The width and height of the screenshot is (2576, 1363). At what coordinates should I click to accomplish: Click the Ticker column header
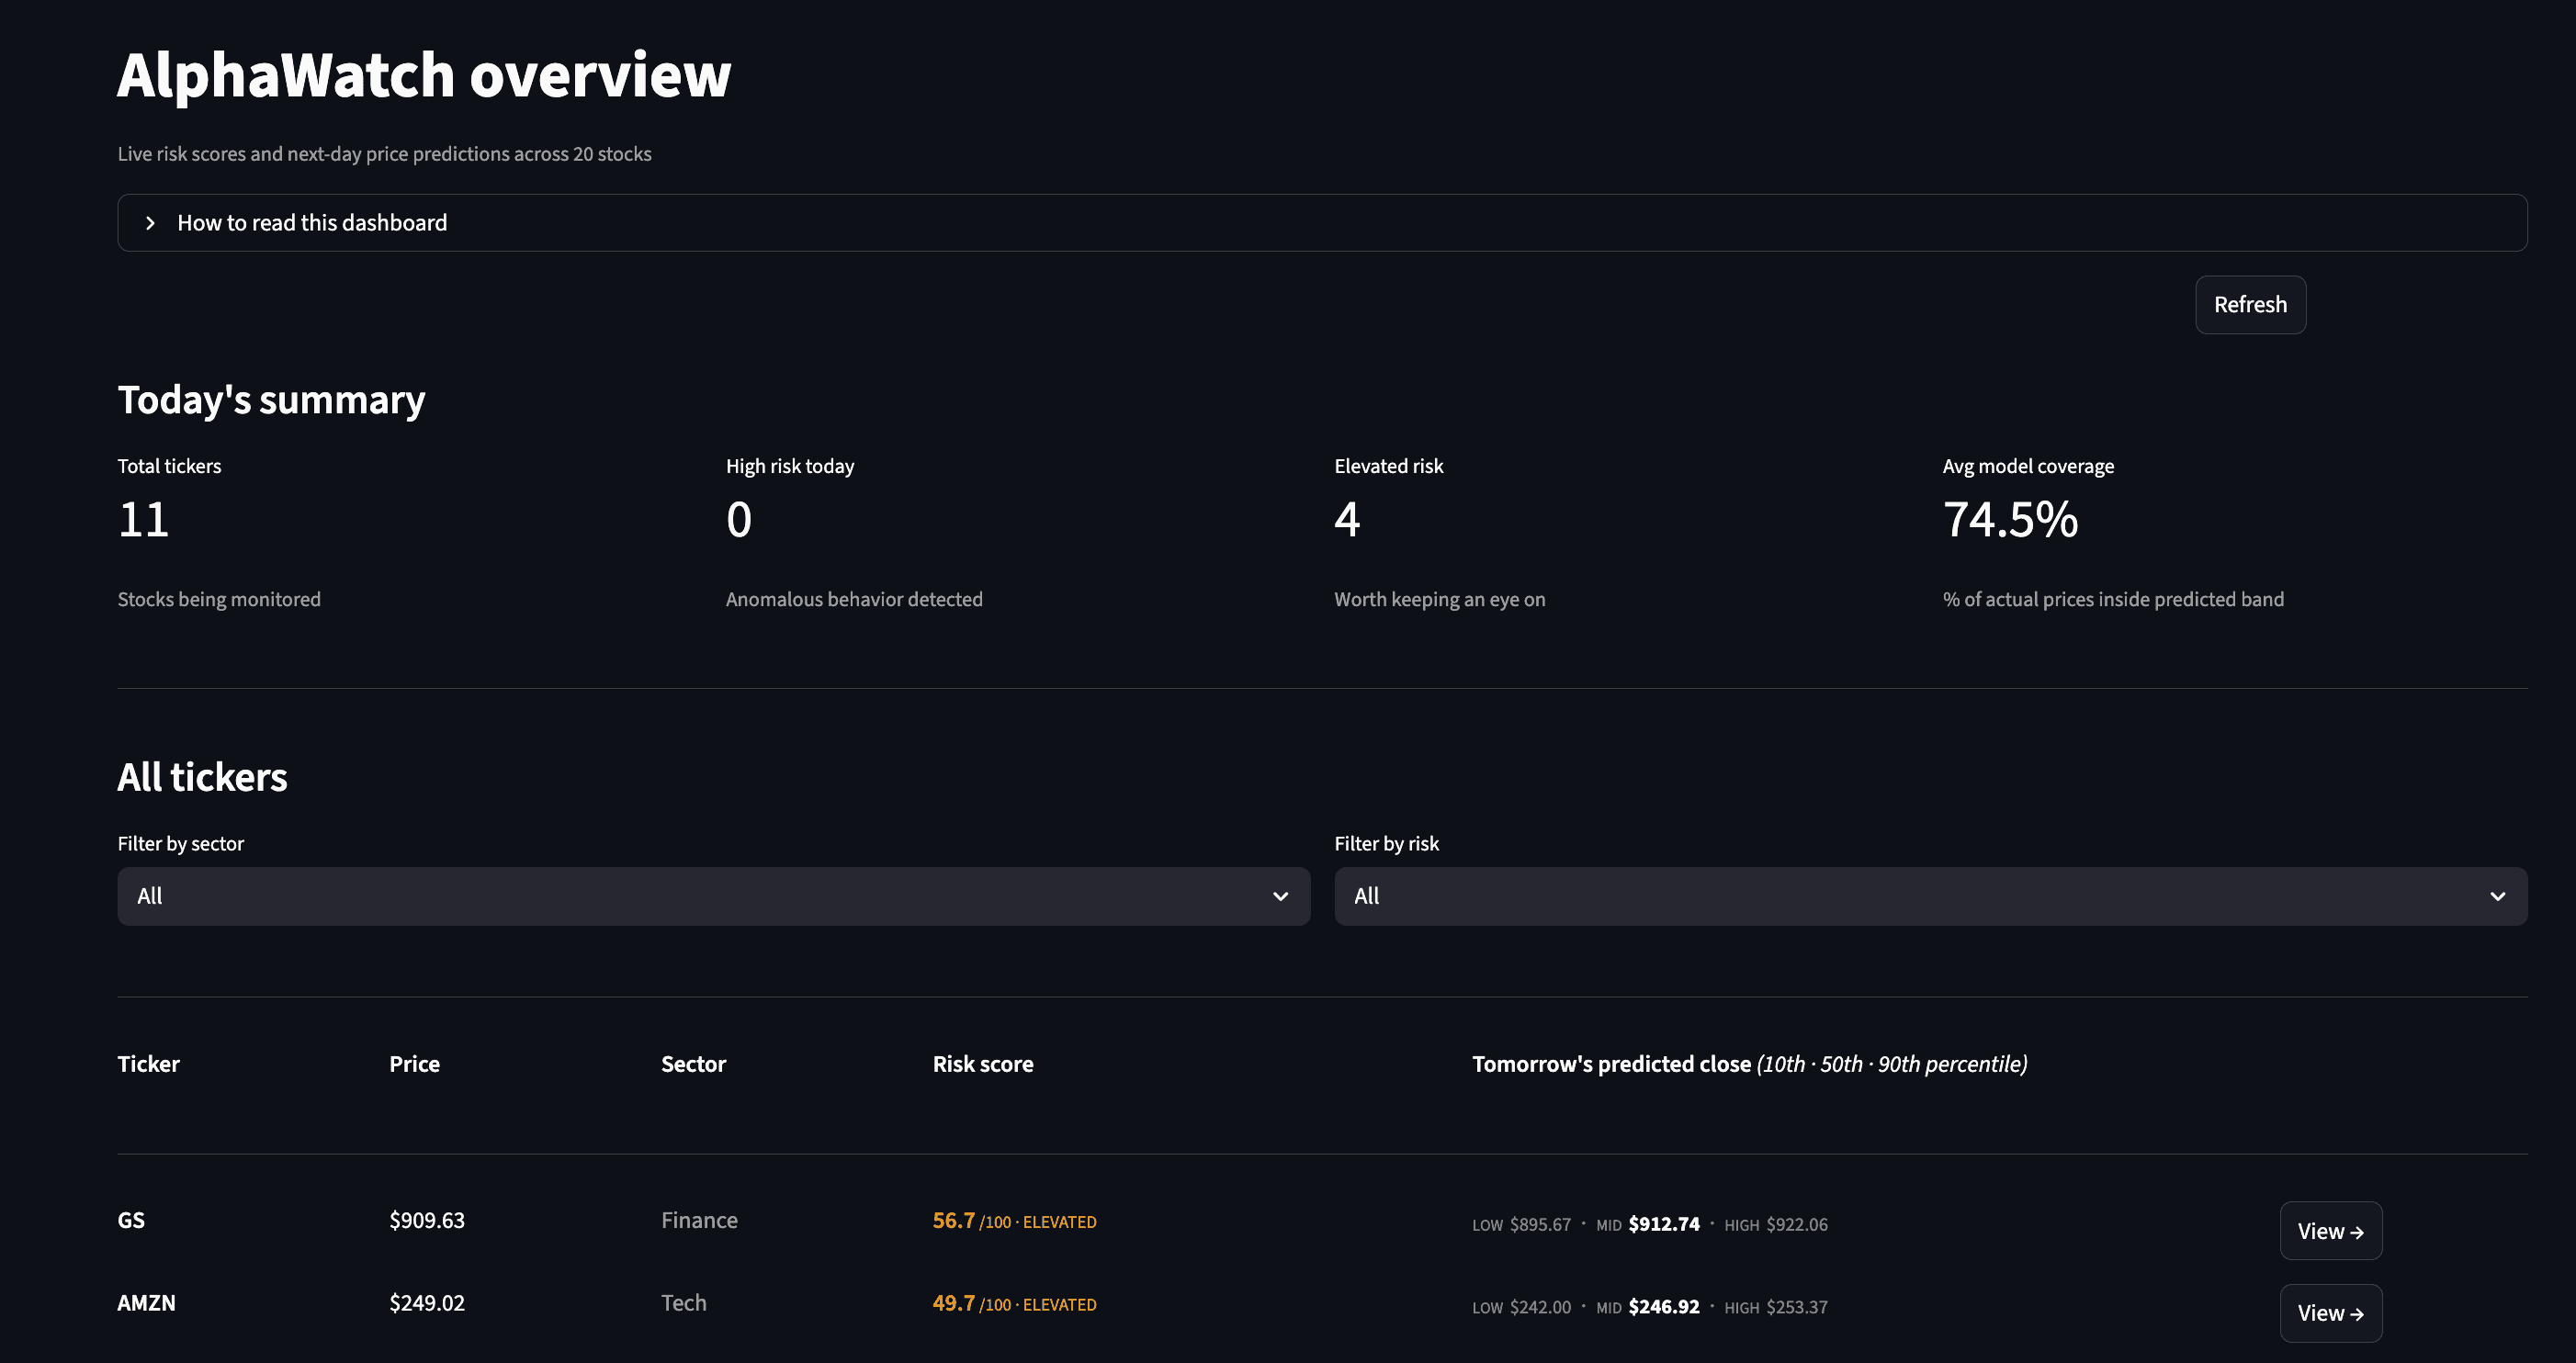pos(148,1064)
